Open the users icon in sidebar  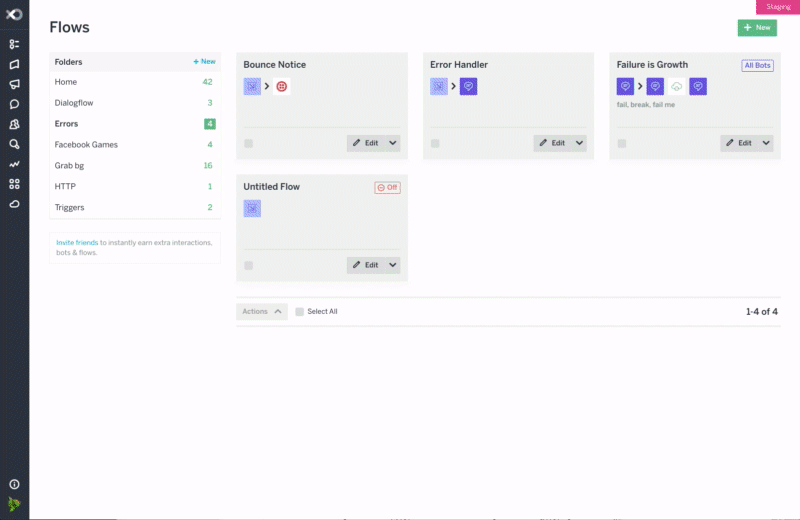[14, 124]
